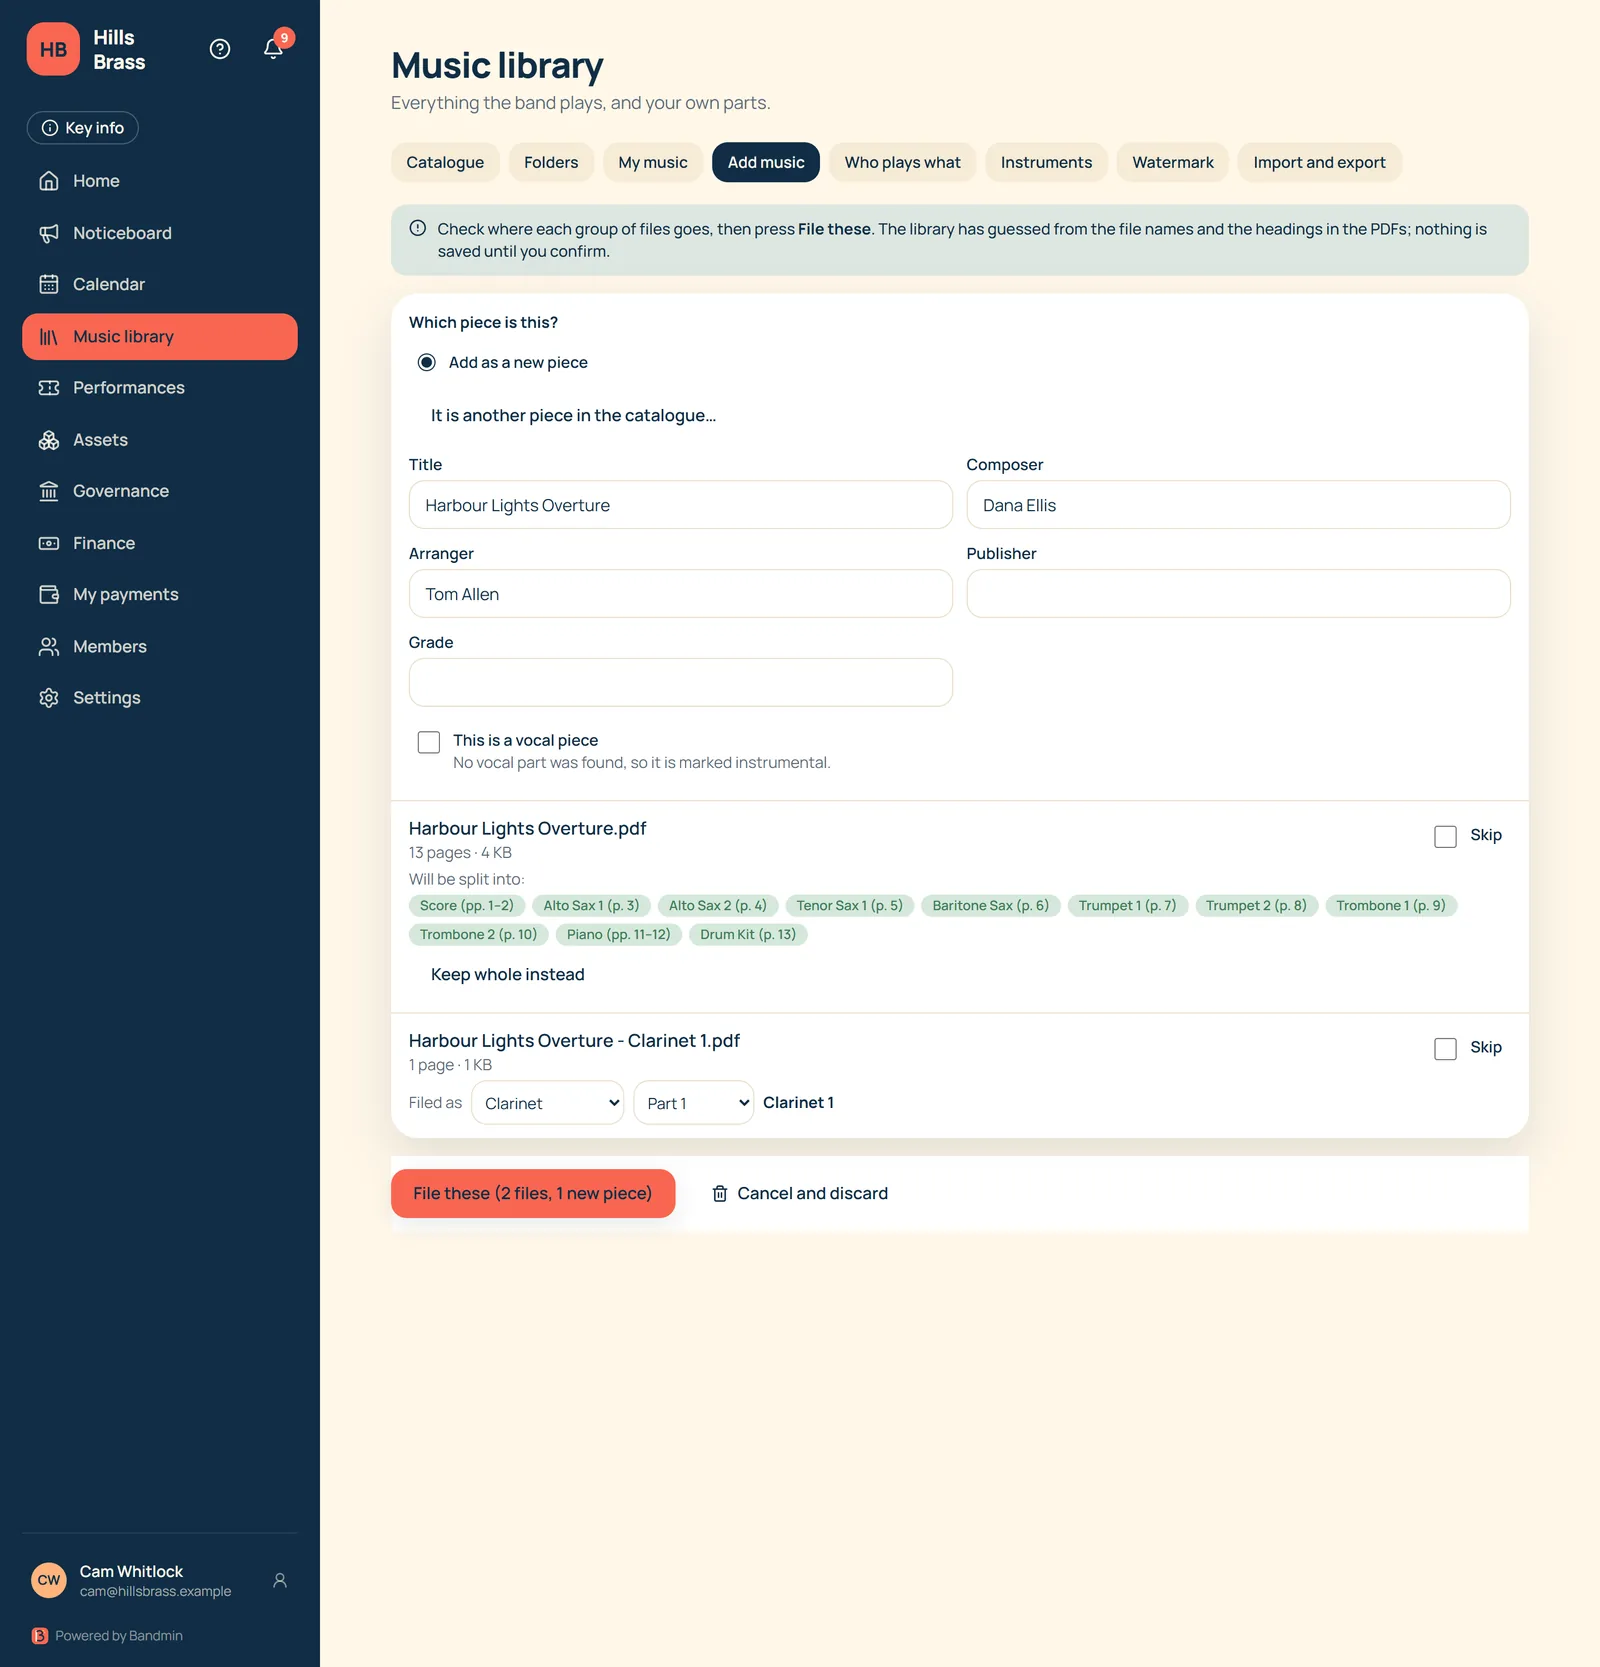
Task: Click the Noticeboard megaphone icon
Action: tap(49, 233)
